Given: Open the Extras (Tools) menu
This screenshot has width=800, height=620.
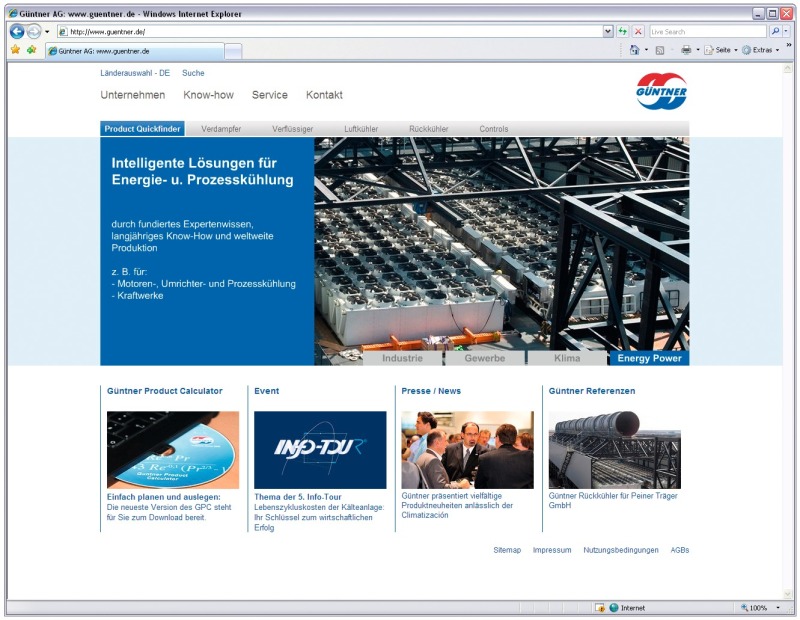Looking at the screenshot, I should coord(761,50).
